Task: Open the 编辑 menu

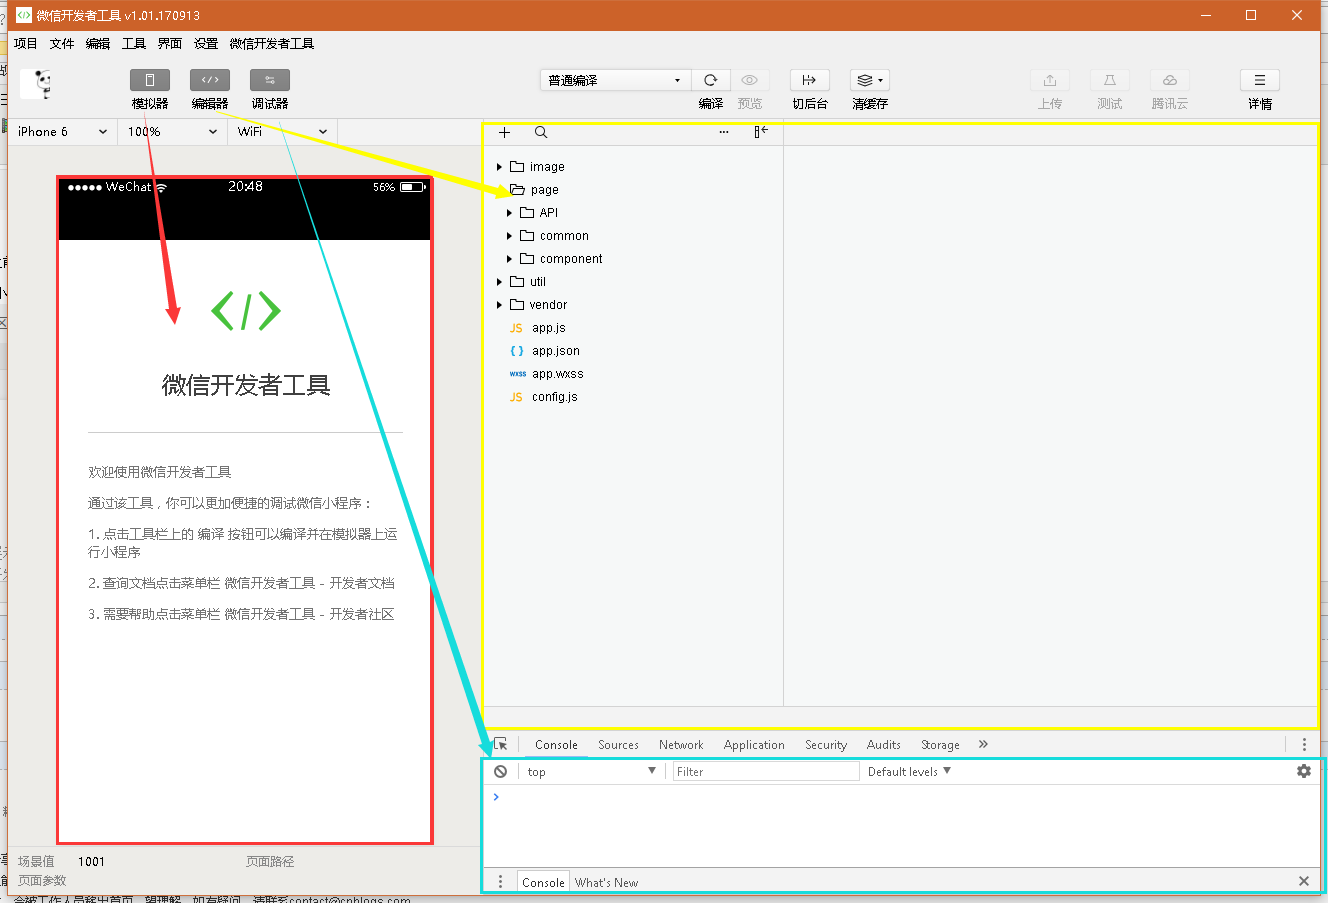Action: click(98, 44)
